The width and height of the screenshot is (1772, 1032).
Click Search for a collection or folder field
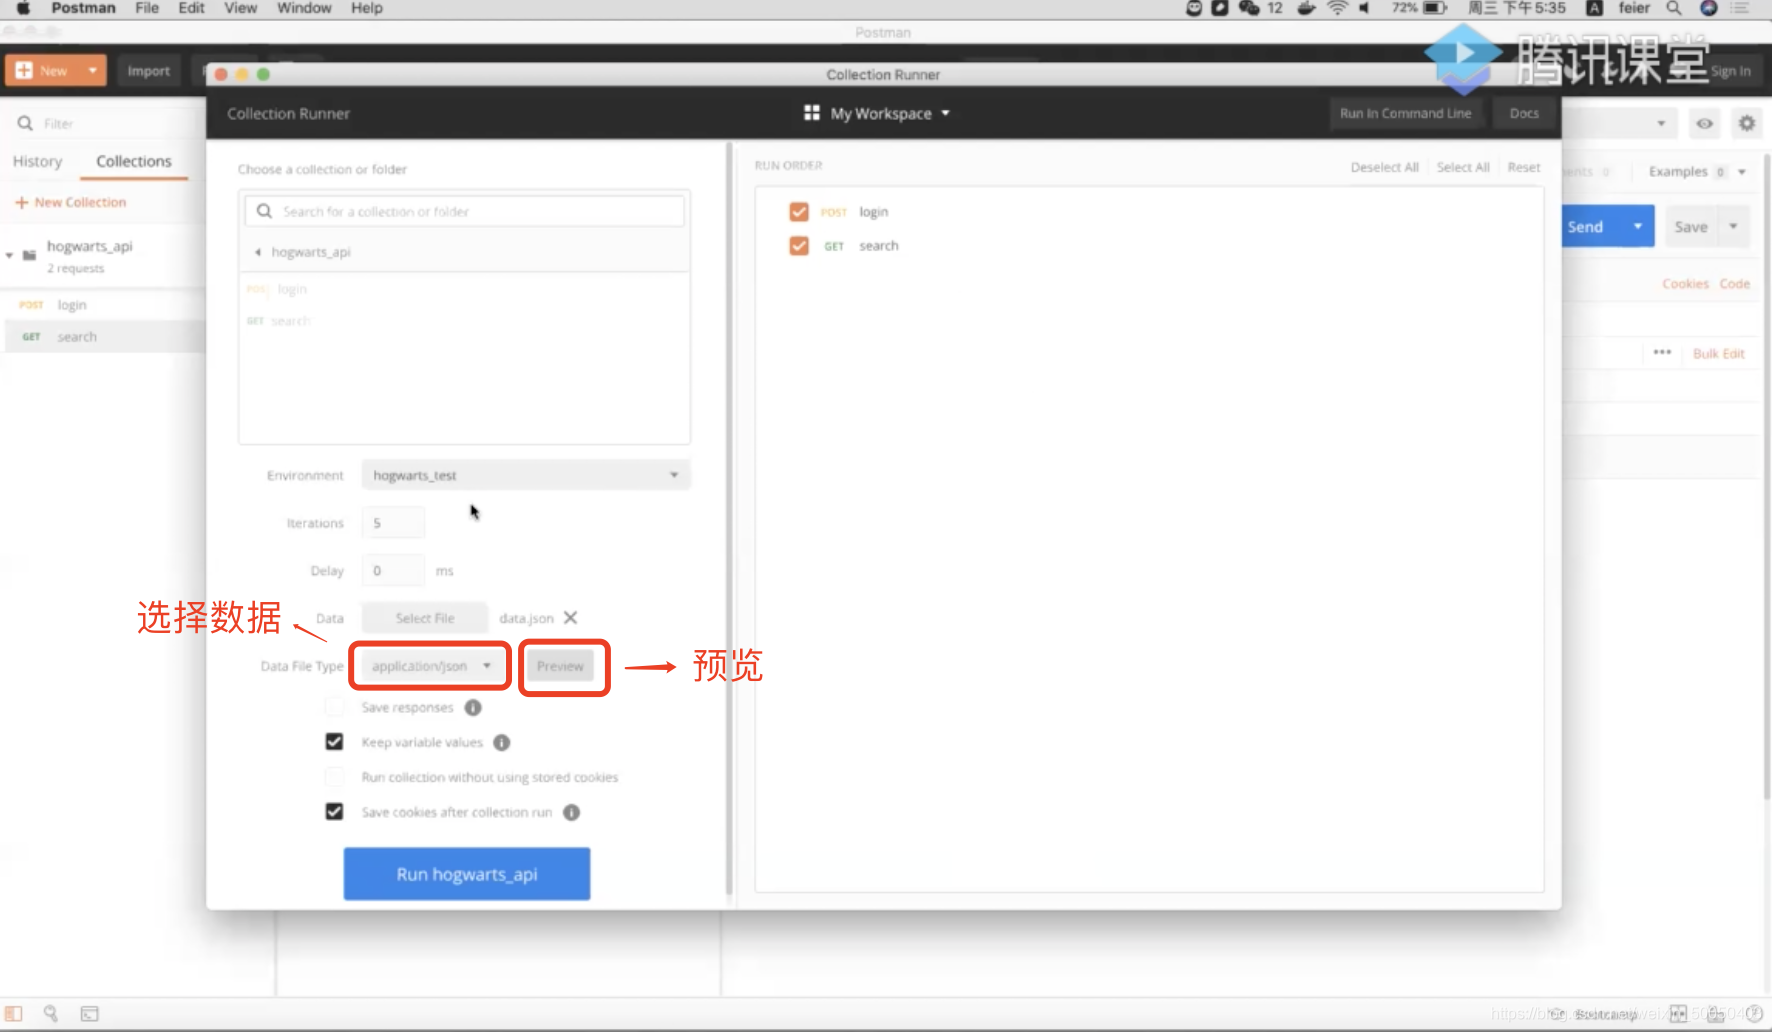465,211
